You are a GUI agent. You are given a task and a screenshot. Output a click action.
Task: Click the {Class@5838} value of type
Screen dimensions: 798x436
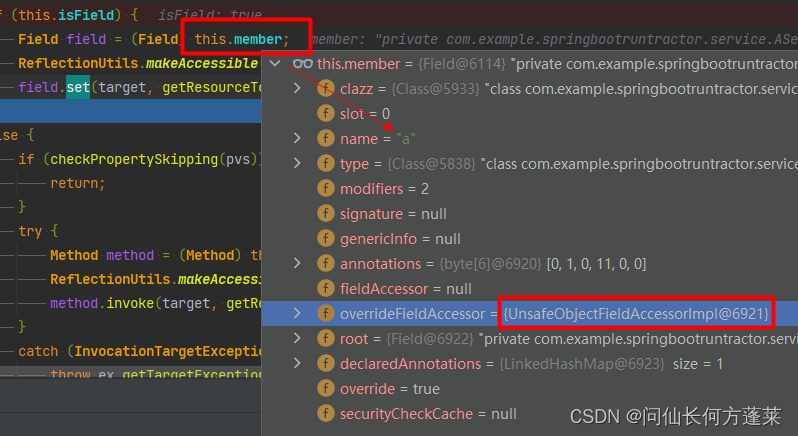pos(432,163)
